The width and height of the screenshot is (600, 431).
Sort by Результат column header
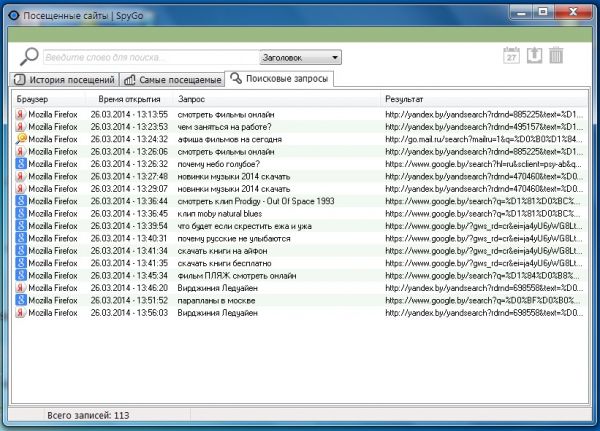404,99
